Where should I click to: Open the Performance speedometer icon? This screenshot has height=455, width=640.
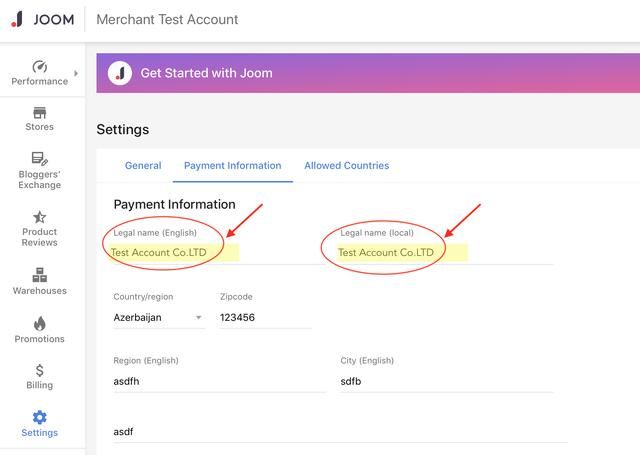(40, 66)
